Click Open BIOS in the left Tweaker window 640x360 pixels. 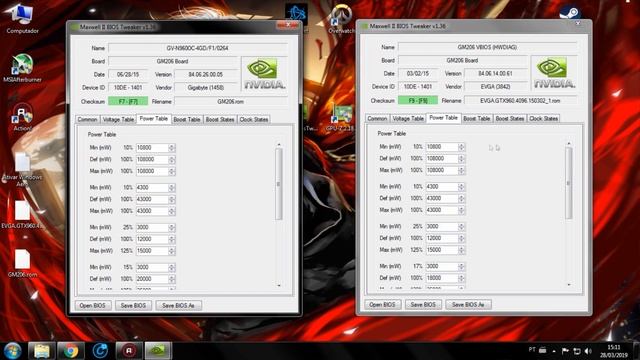pyautogui.click(x=93, y=305)
